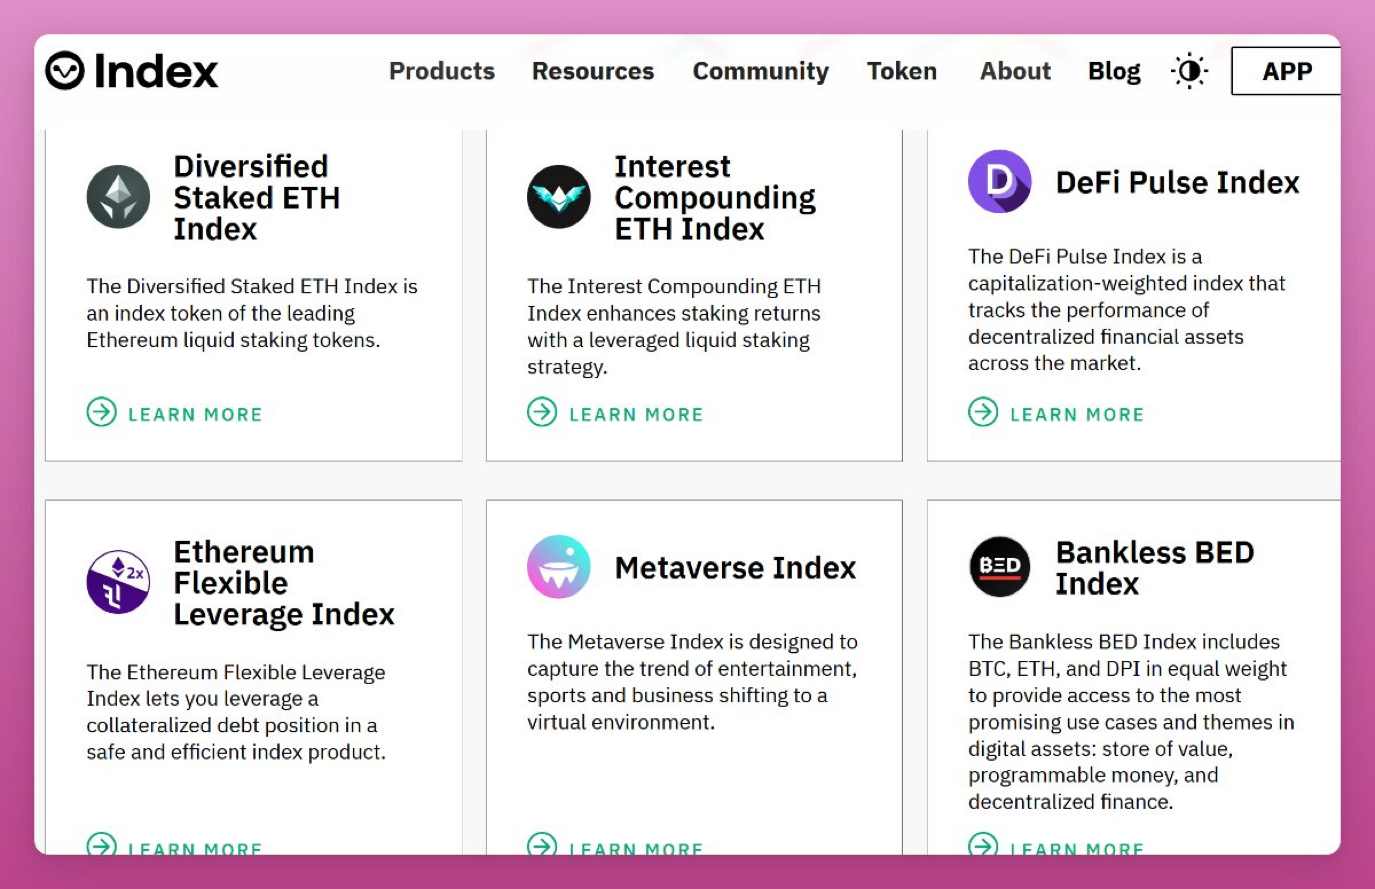
Task: Click the Ethereum Flexible Leverage 2x icon
Action: (x=118, y=582)
